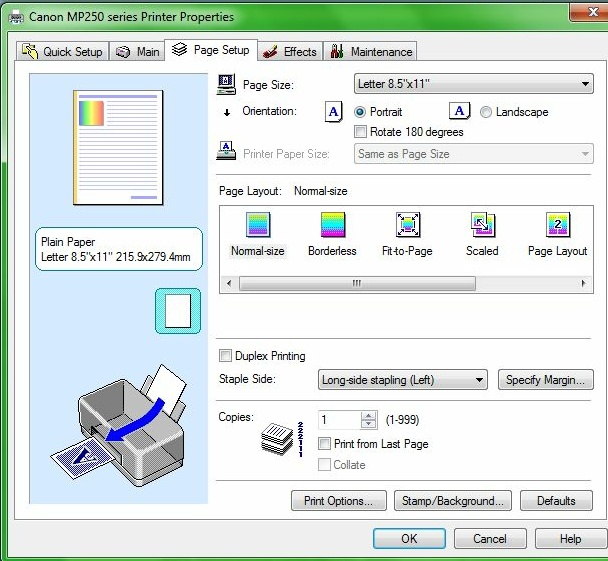Viewport: 608px width, 561px height.
Task: Click the portrait orientation page icon
Action: tap(333, 112)
